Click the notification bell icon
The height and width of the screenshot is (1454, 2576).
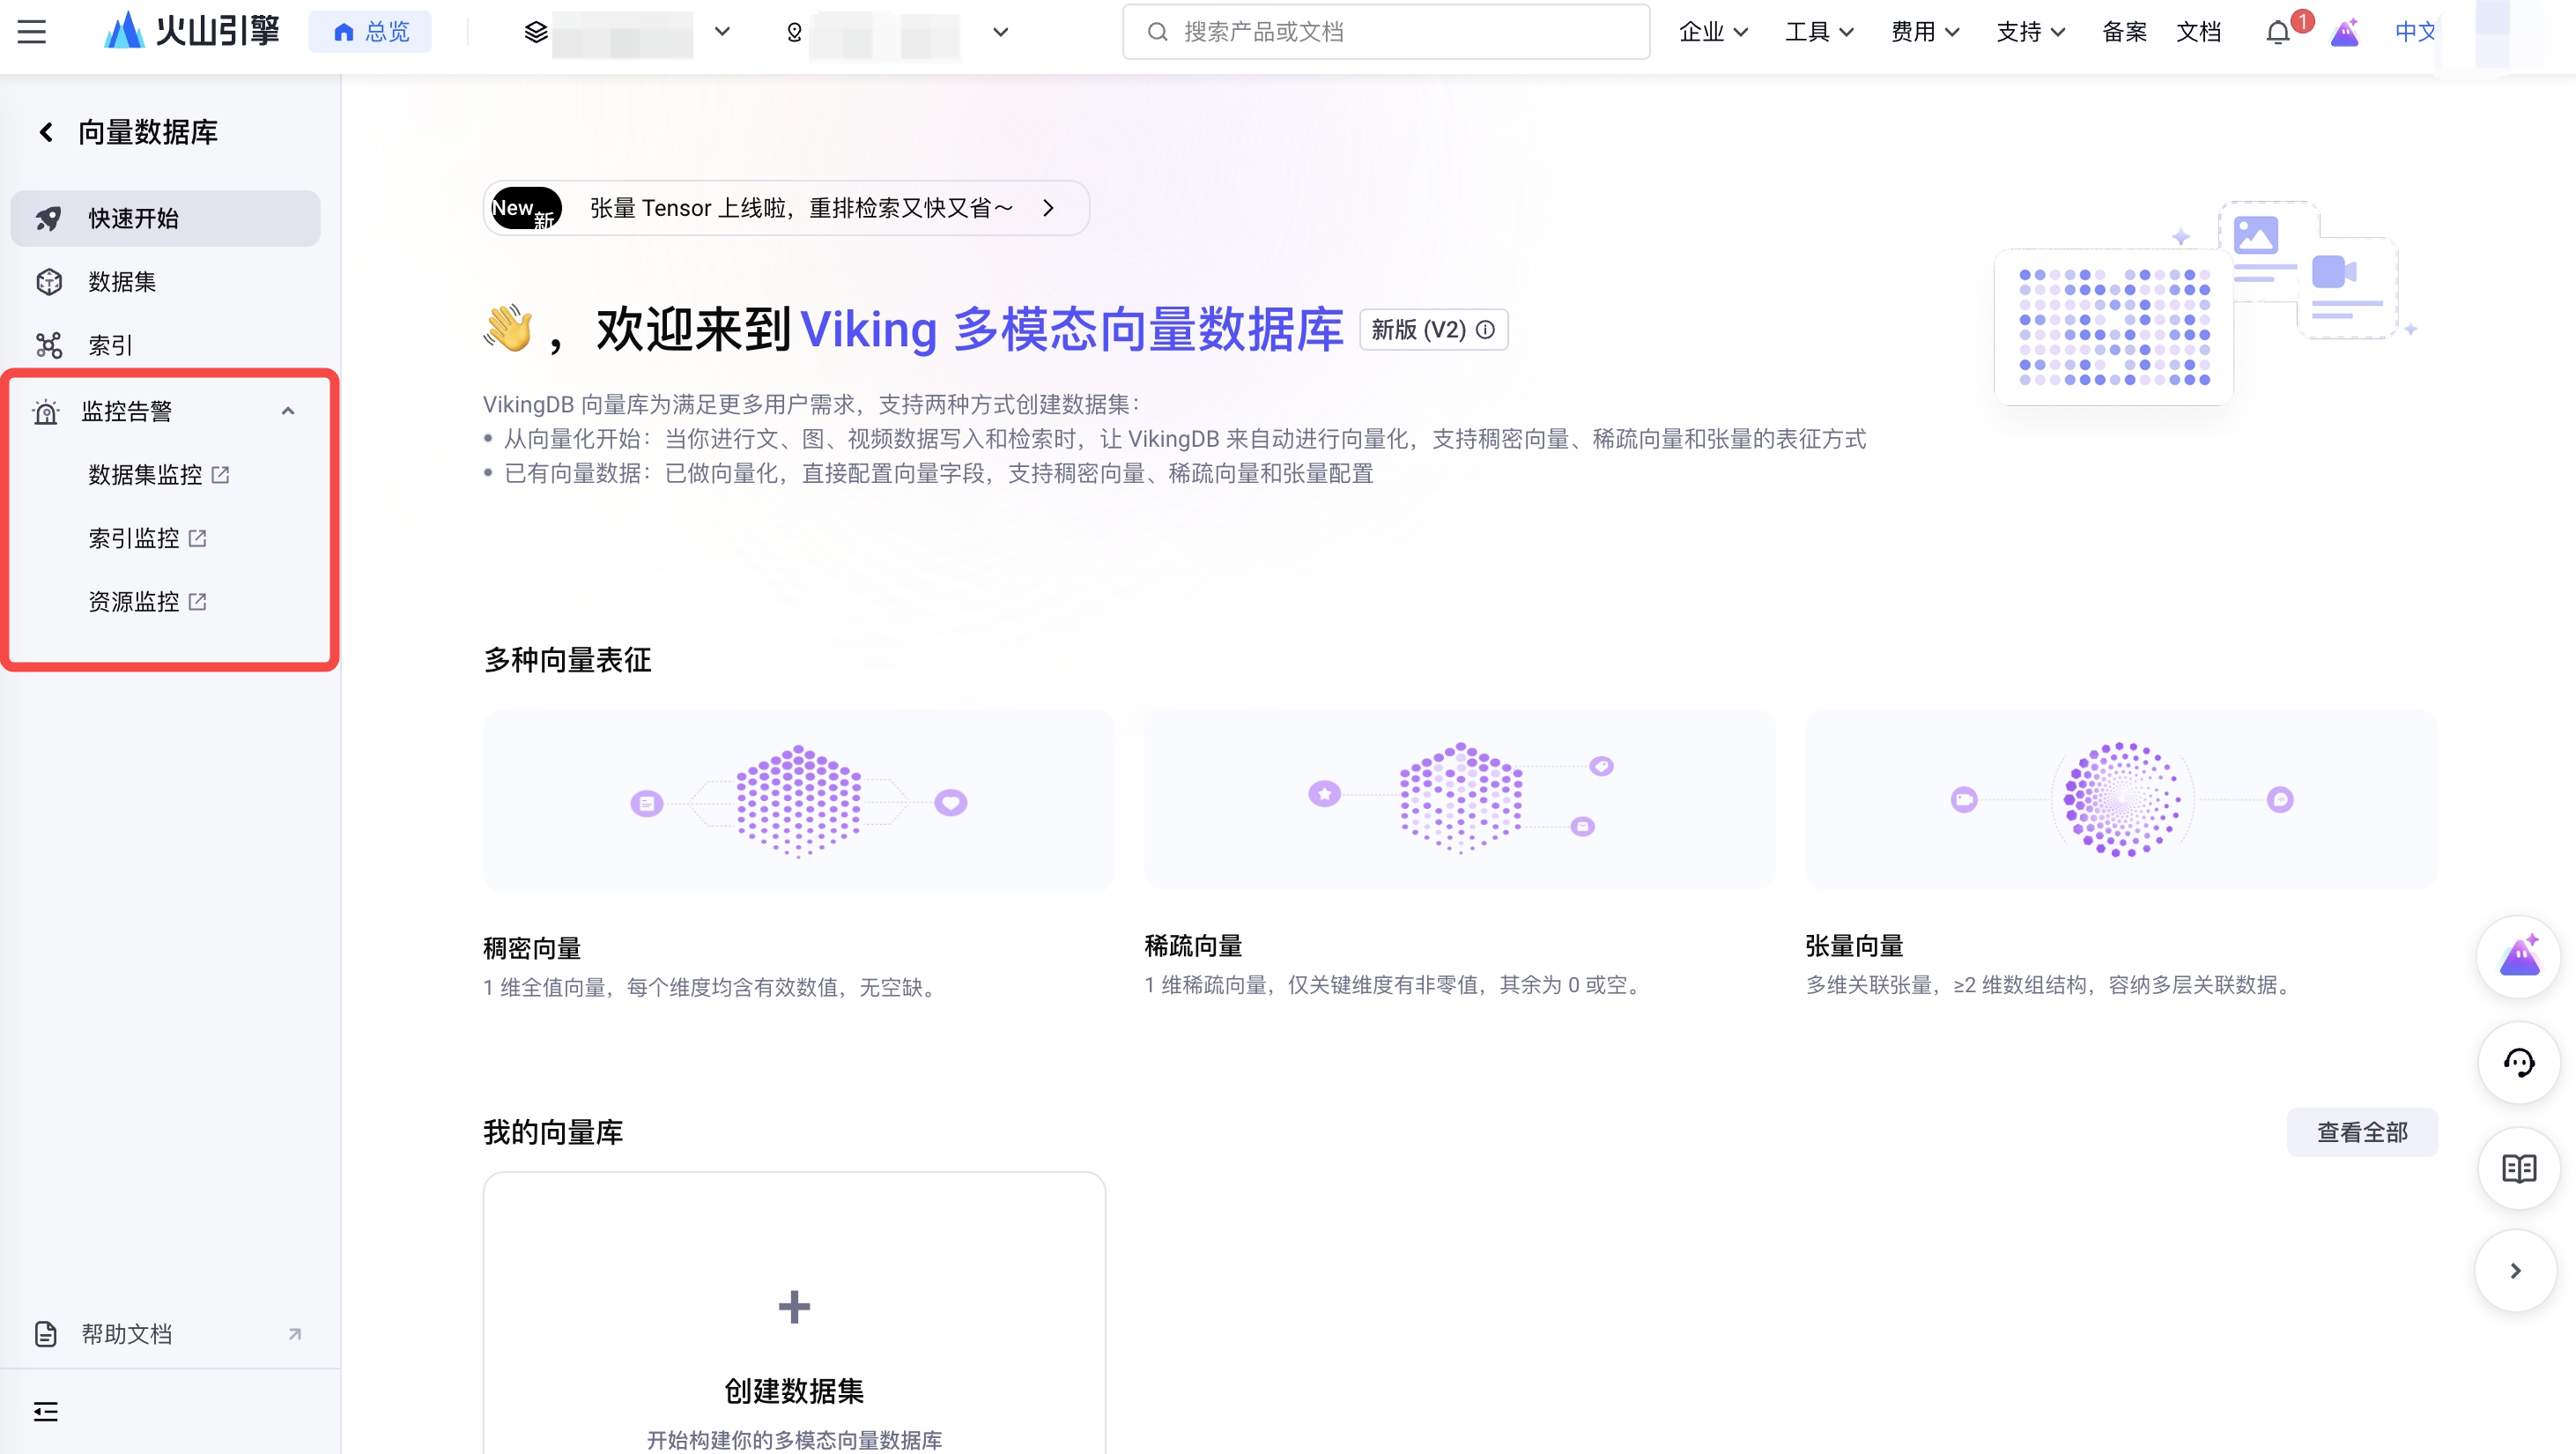click(x=2278, y=33)
